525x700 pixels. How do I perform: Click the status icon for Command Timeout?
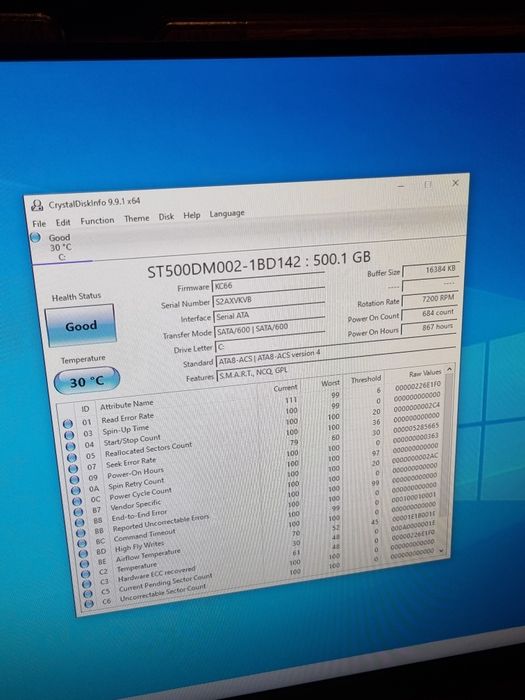pos(83,543)
